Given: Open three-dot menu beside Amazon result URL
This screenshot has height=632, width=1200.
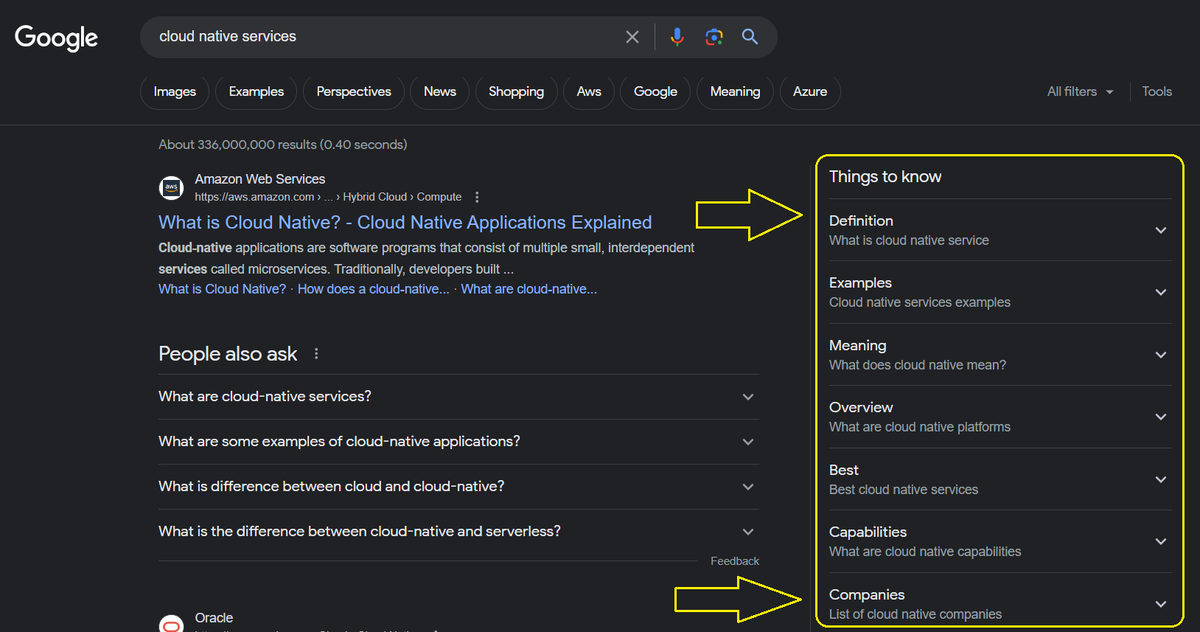Looking at the screenshot, I should 477,197.
